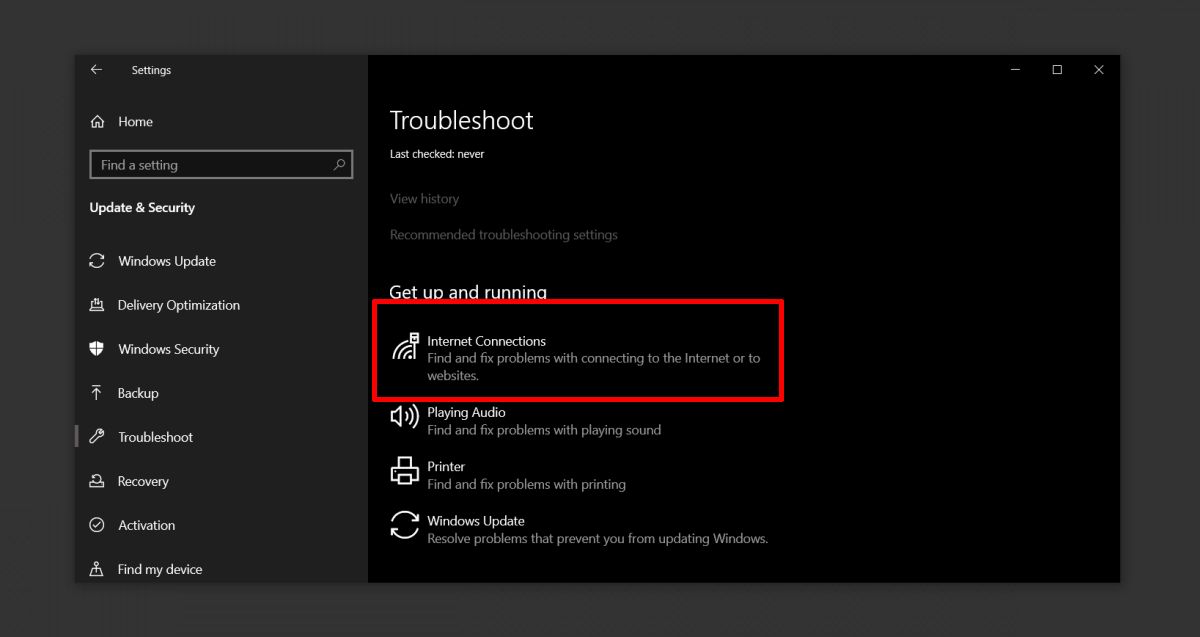Click the Activation checkmark circle icon

point(97,525)
